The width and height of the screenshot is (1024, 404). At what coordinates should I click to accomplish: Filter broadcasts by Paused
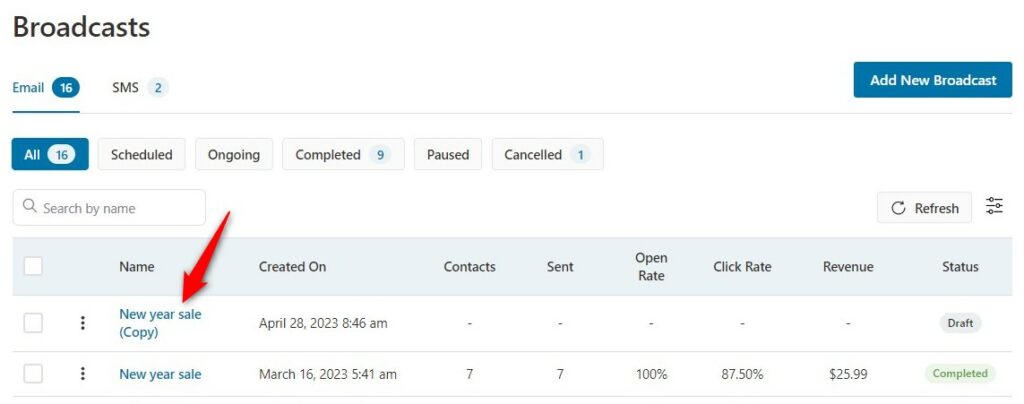pyautogui.click(x=448, y=155)
